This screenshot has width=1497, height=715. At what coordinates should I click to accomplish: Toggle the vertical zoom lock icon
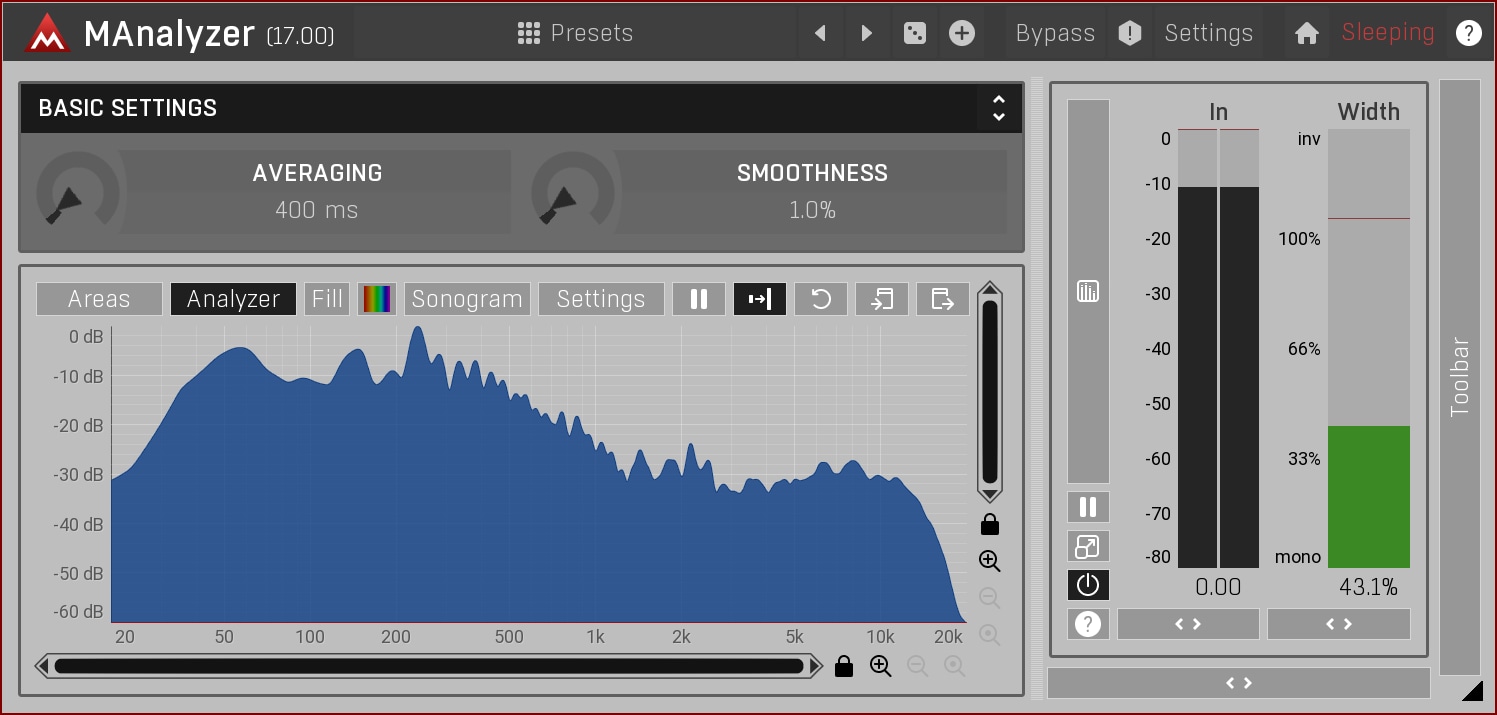coord(990,524)
